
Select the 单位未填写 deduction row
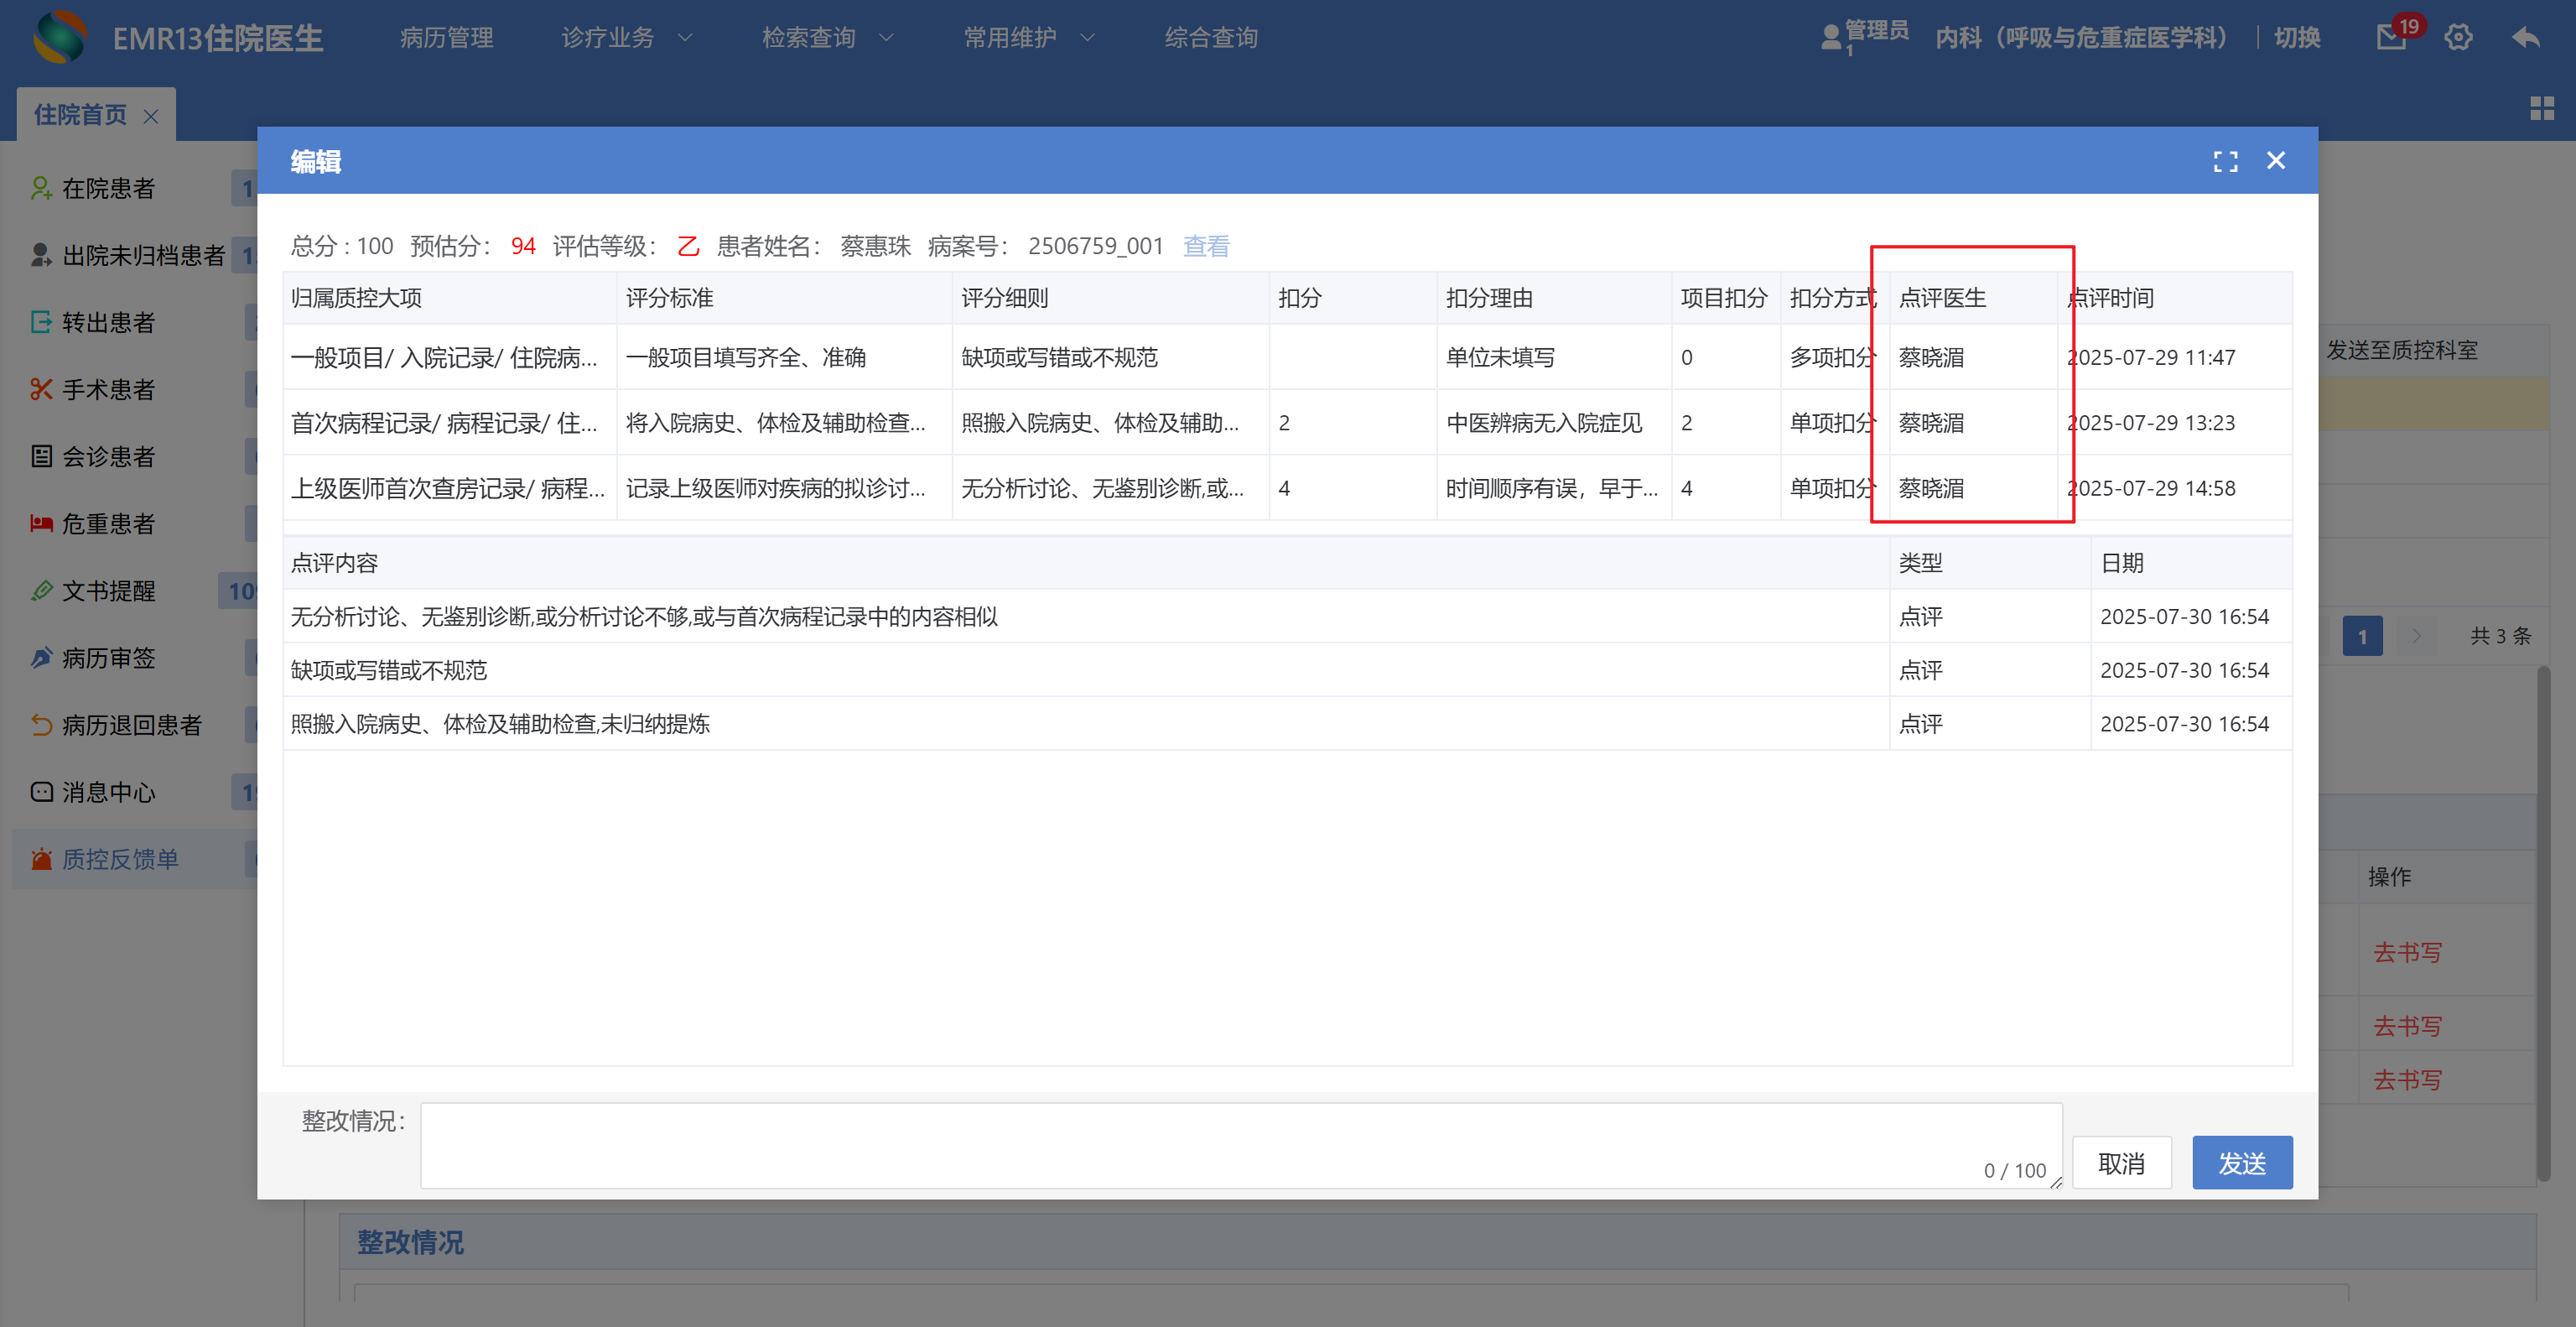(x=1499, y=357)
